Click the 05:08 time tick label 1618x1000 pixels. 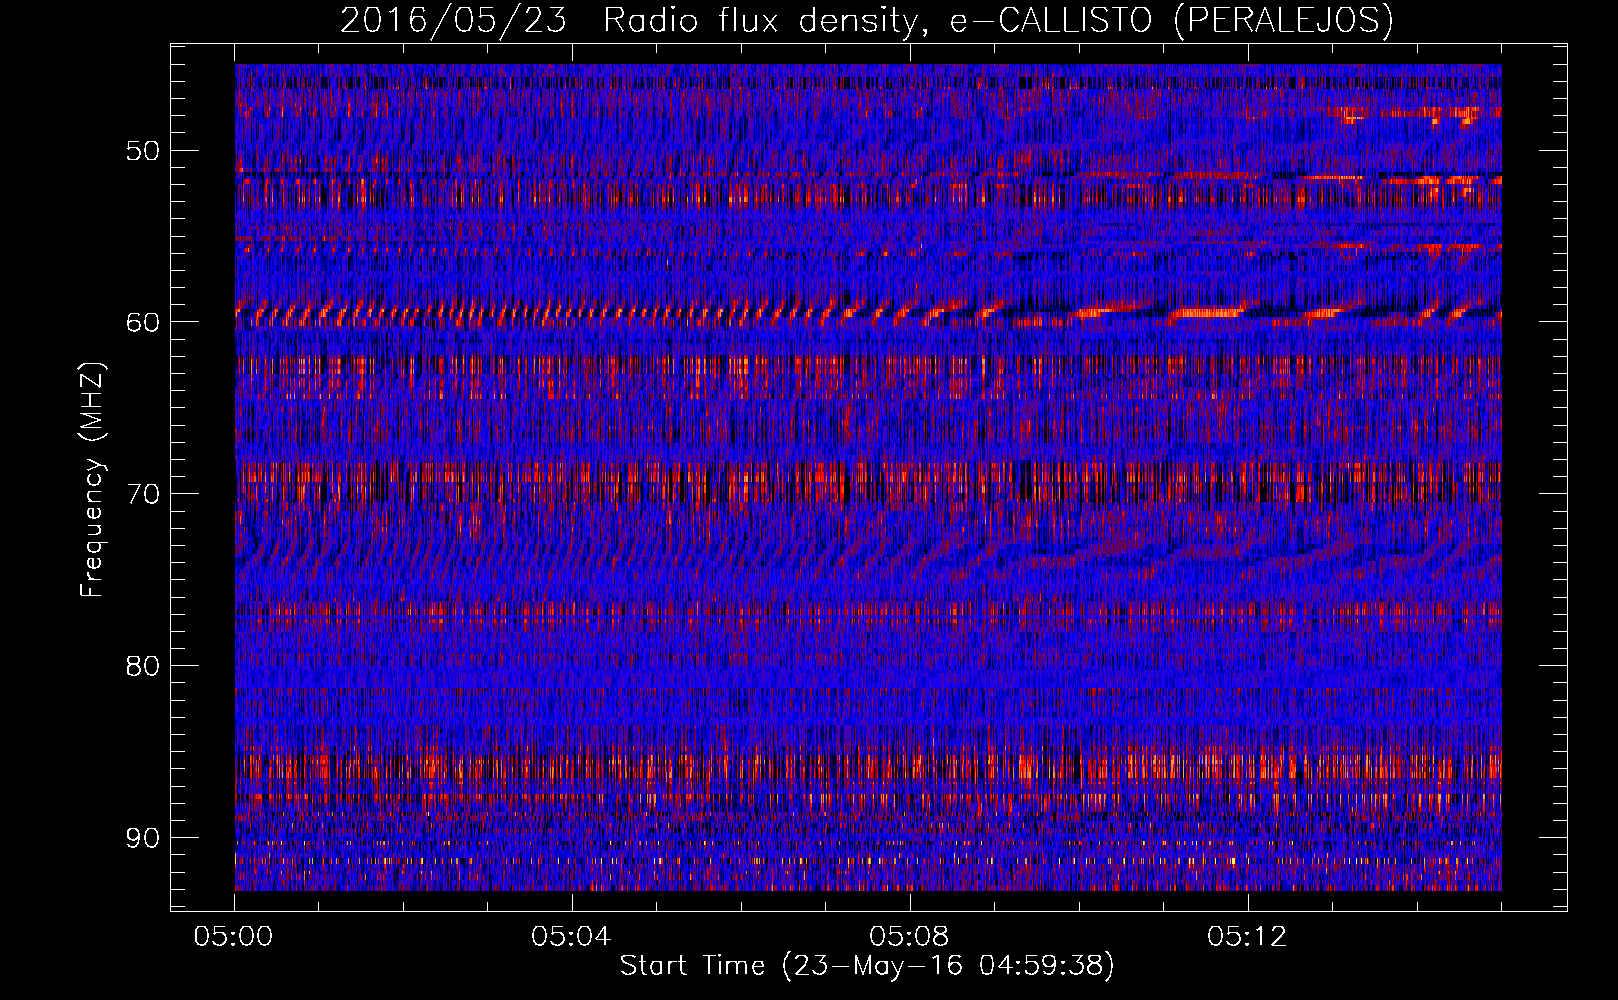click(909, 937)
